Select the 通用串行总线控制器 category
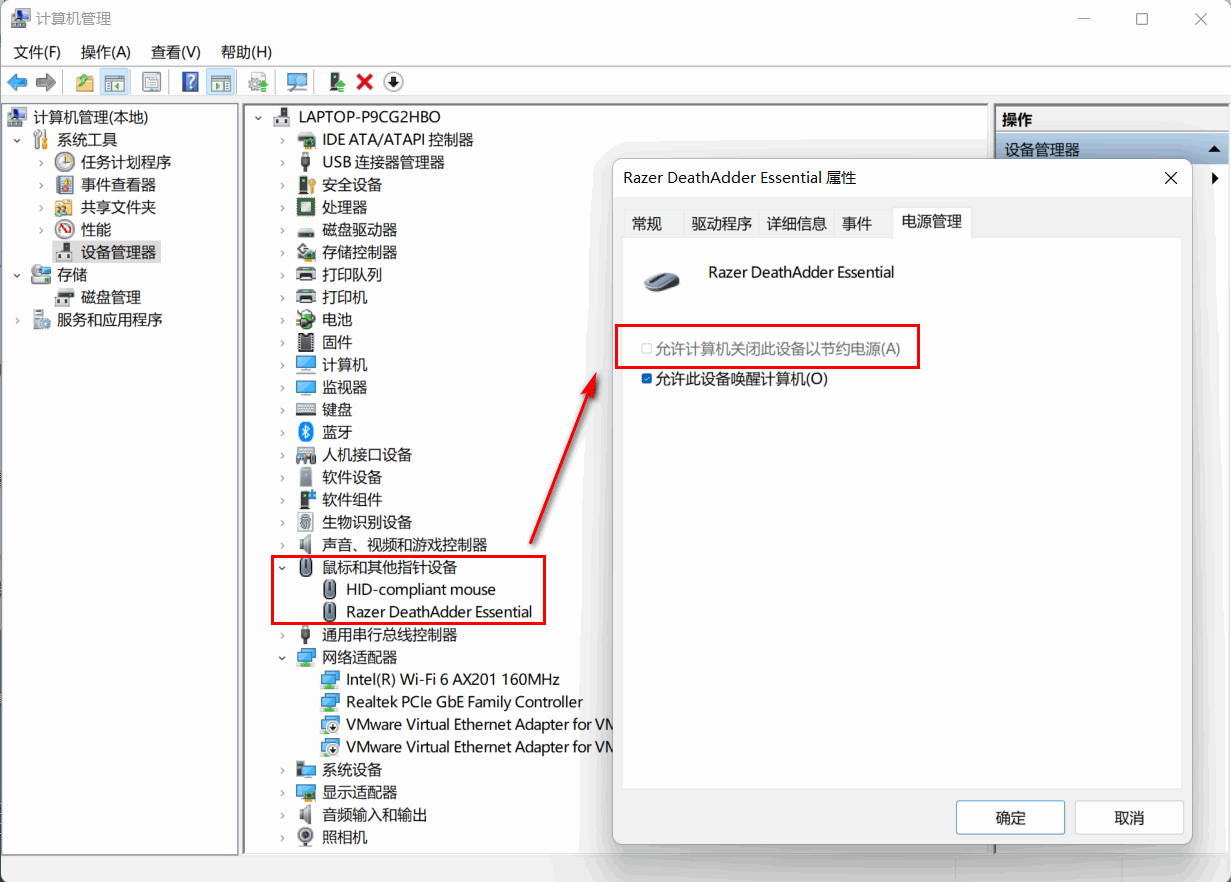This screenshot has width=1231, height=882. pyautogui.click(x=389, y=635)
